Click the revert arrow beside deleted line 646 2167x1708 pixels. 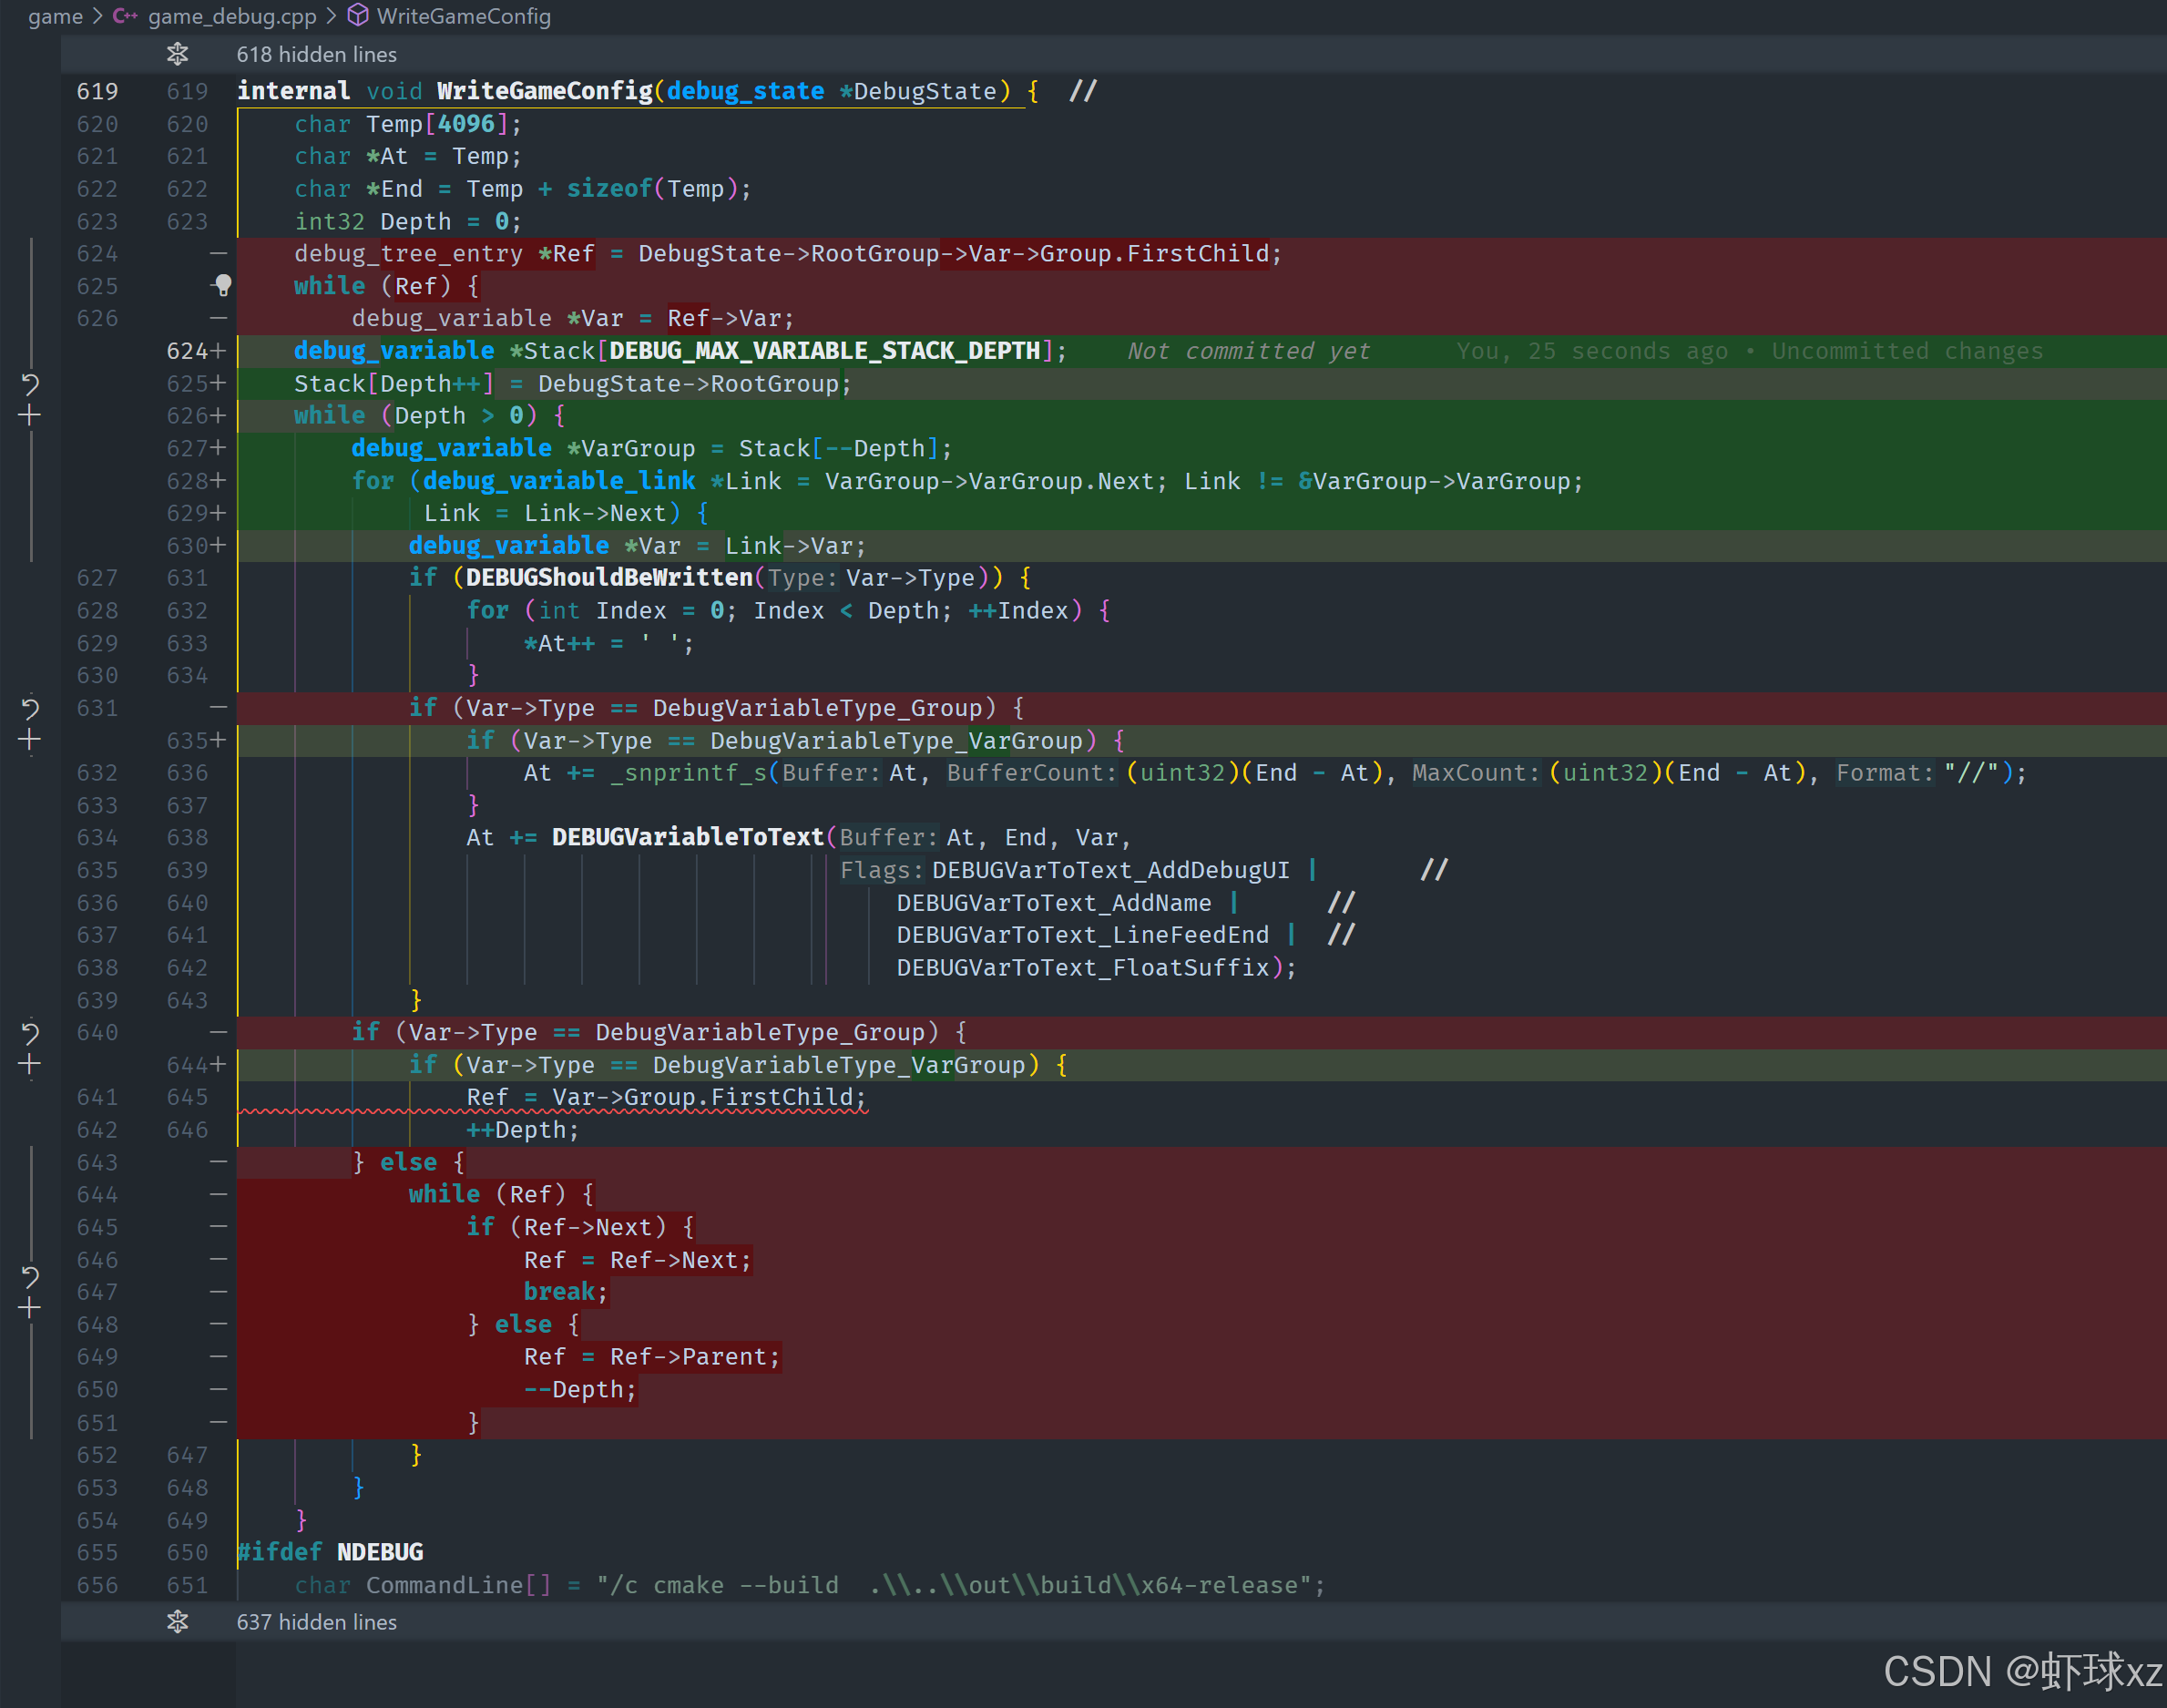click(x=30, y=1276)
